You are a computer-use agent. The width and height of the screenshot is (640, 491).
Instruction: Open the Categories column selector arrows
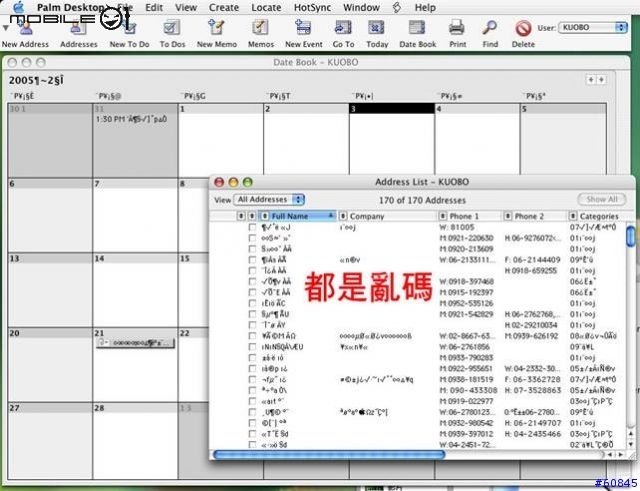pyautogui.click(x=573, y=216)
